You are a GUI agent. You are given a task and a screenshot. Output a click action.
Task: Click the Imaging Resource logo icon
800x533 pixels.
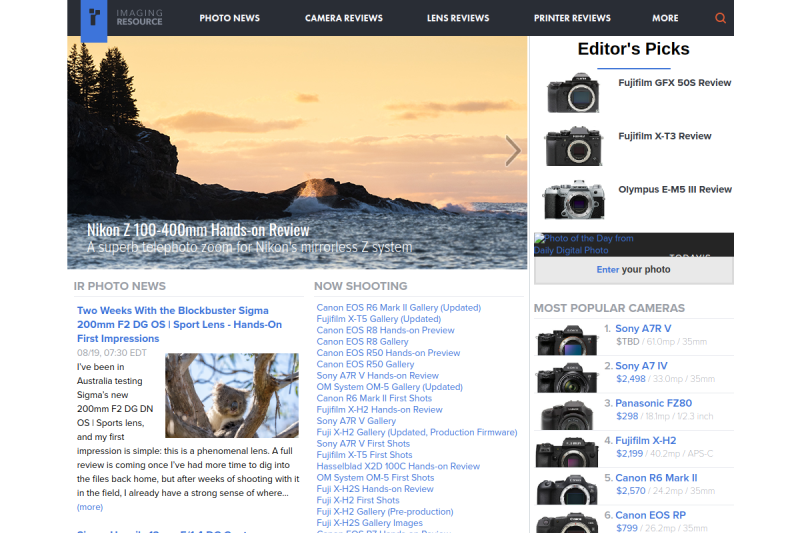(x=94, y=19)
